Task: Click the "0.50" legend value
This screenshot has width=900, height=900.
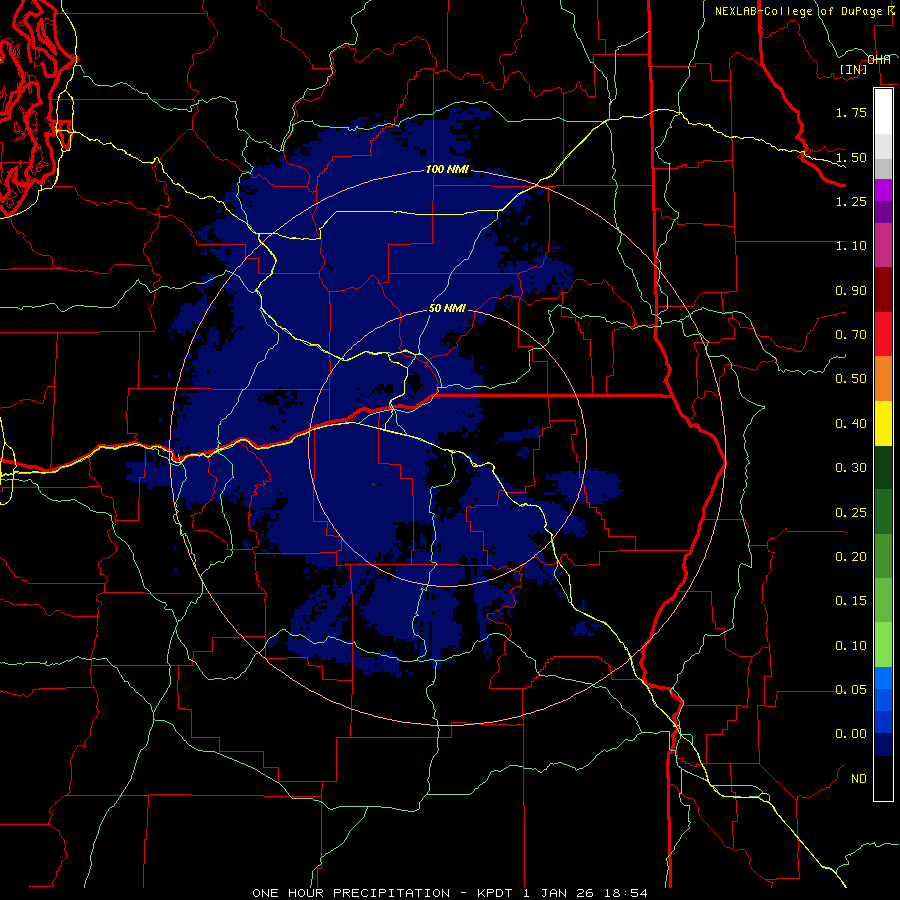Action: 851,379
